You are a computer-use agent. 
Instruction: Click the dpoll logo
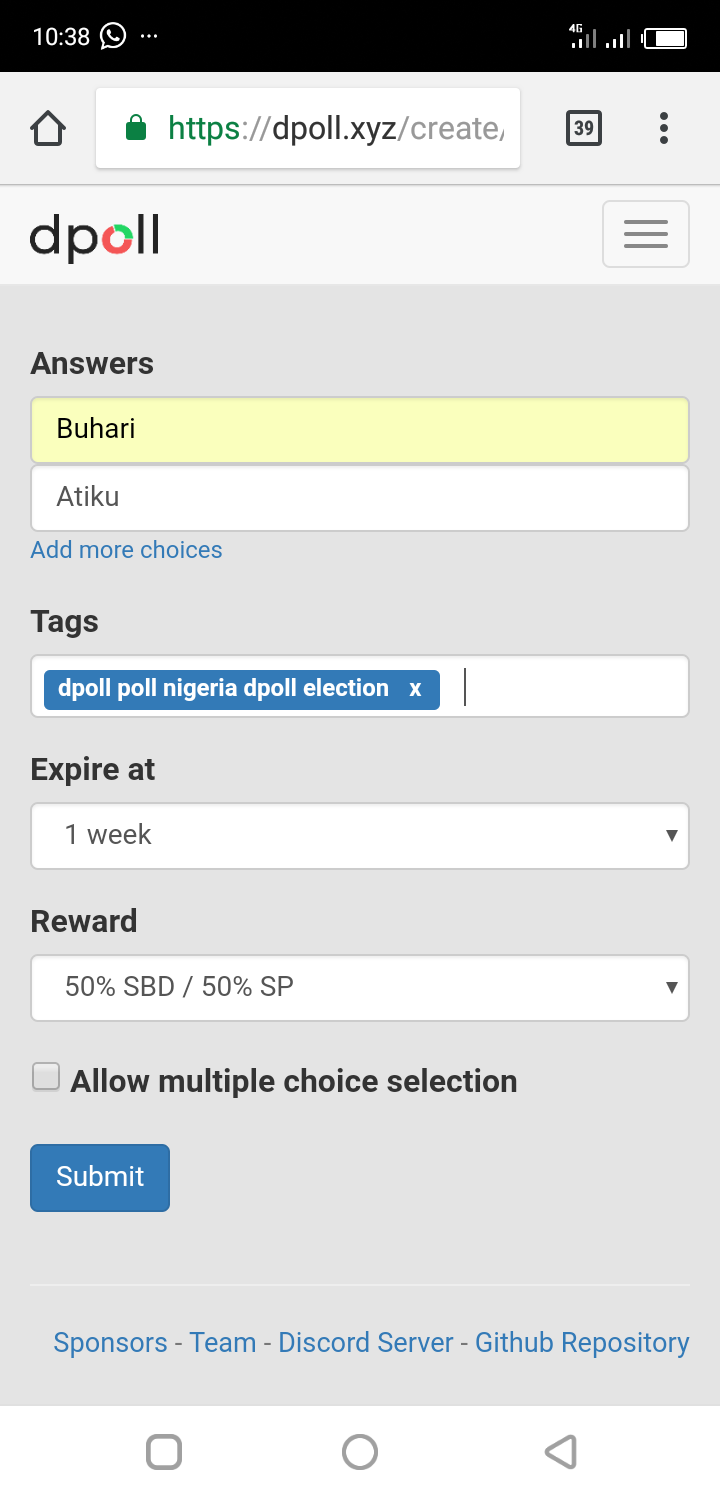coord(95,237)
